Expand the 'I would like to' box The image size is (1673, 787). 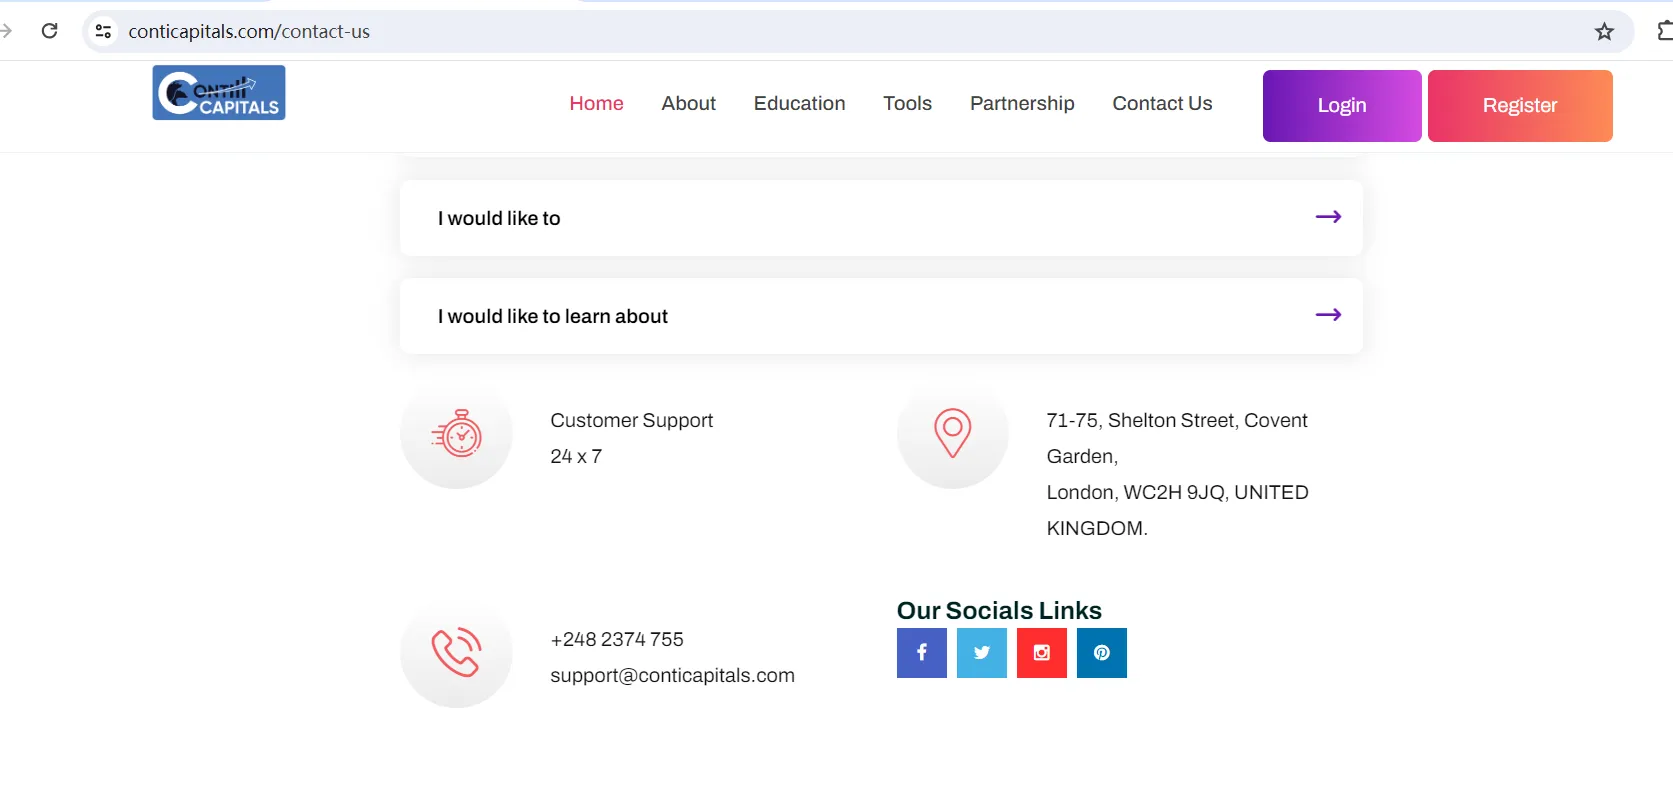881,218
